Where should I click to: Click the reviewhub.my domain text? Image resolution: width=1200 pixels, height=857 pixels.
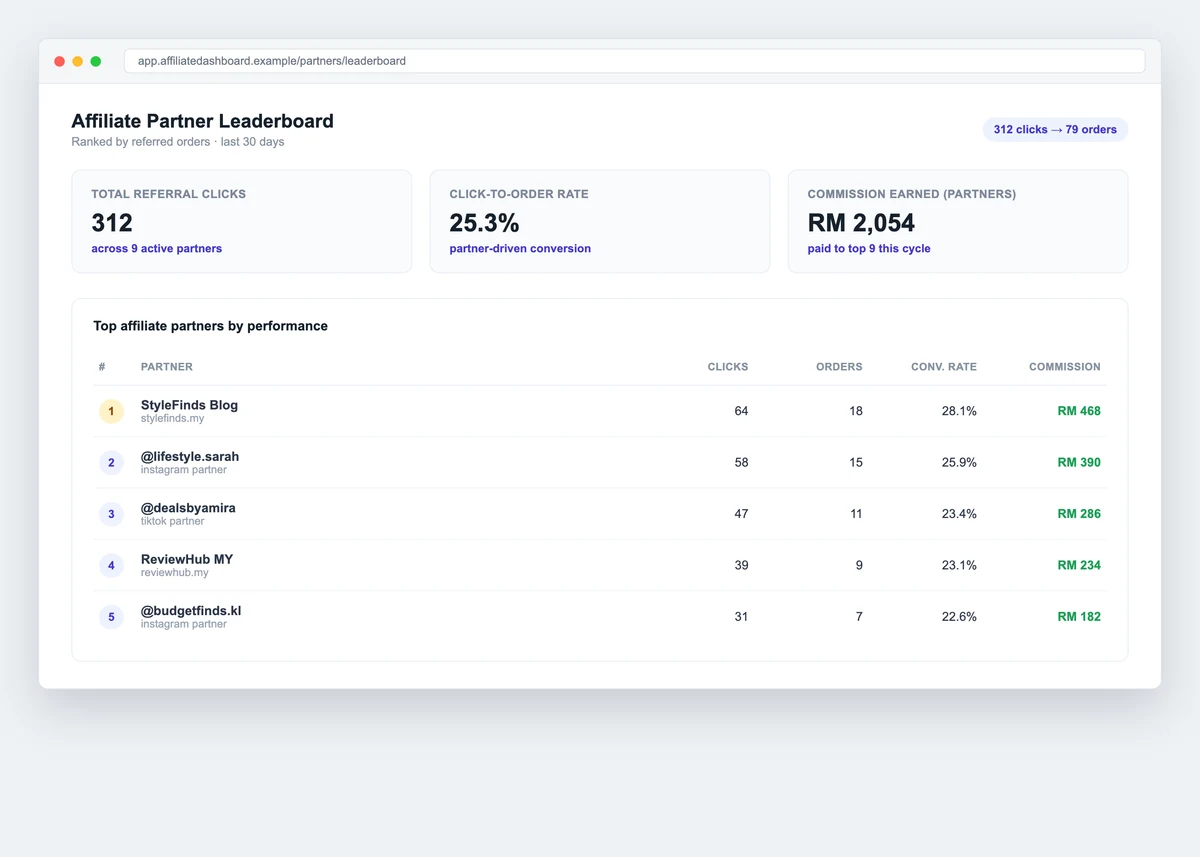175,573
